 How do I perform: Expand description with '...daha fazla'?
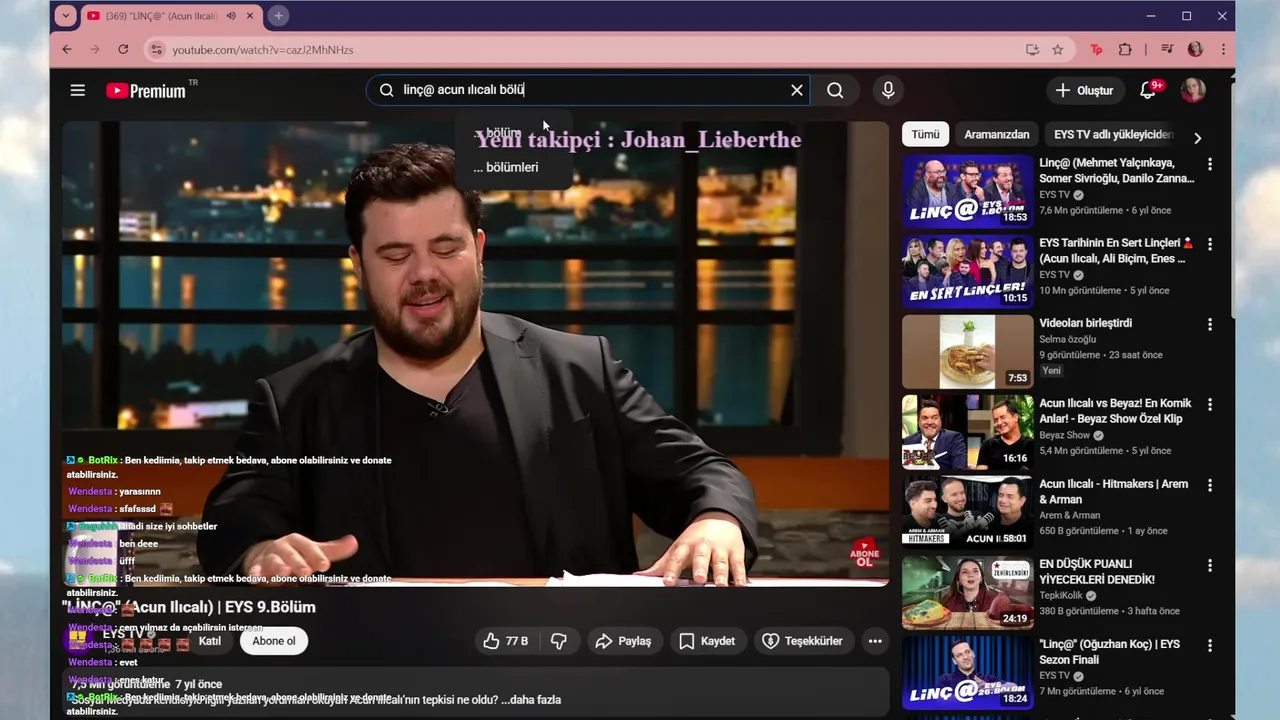click(531, 700)
